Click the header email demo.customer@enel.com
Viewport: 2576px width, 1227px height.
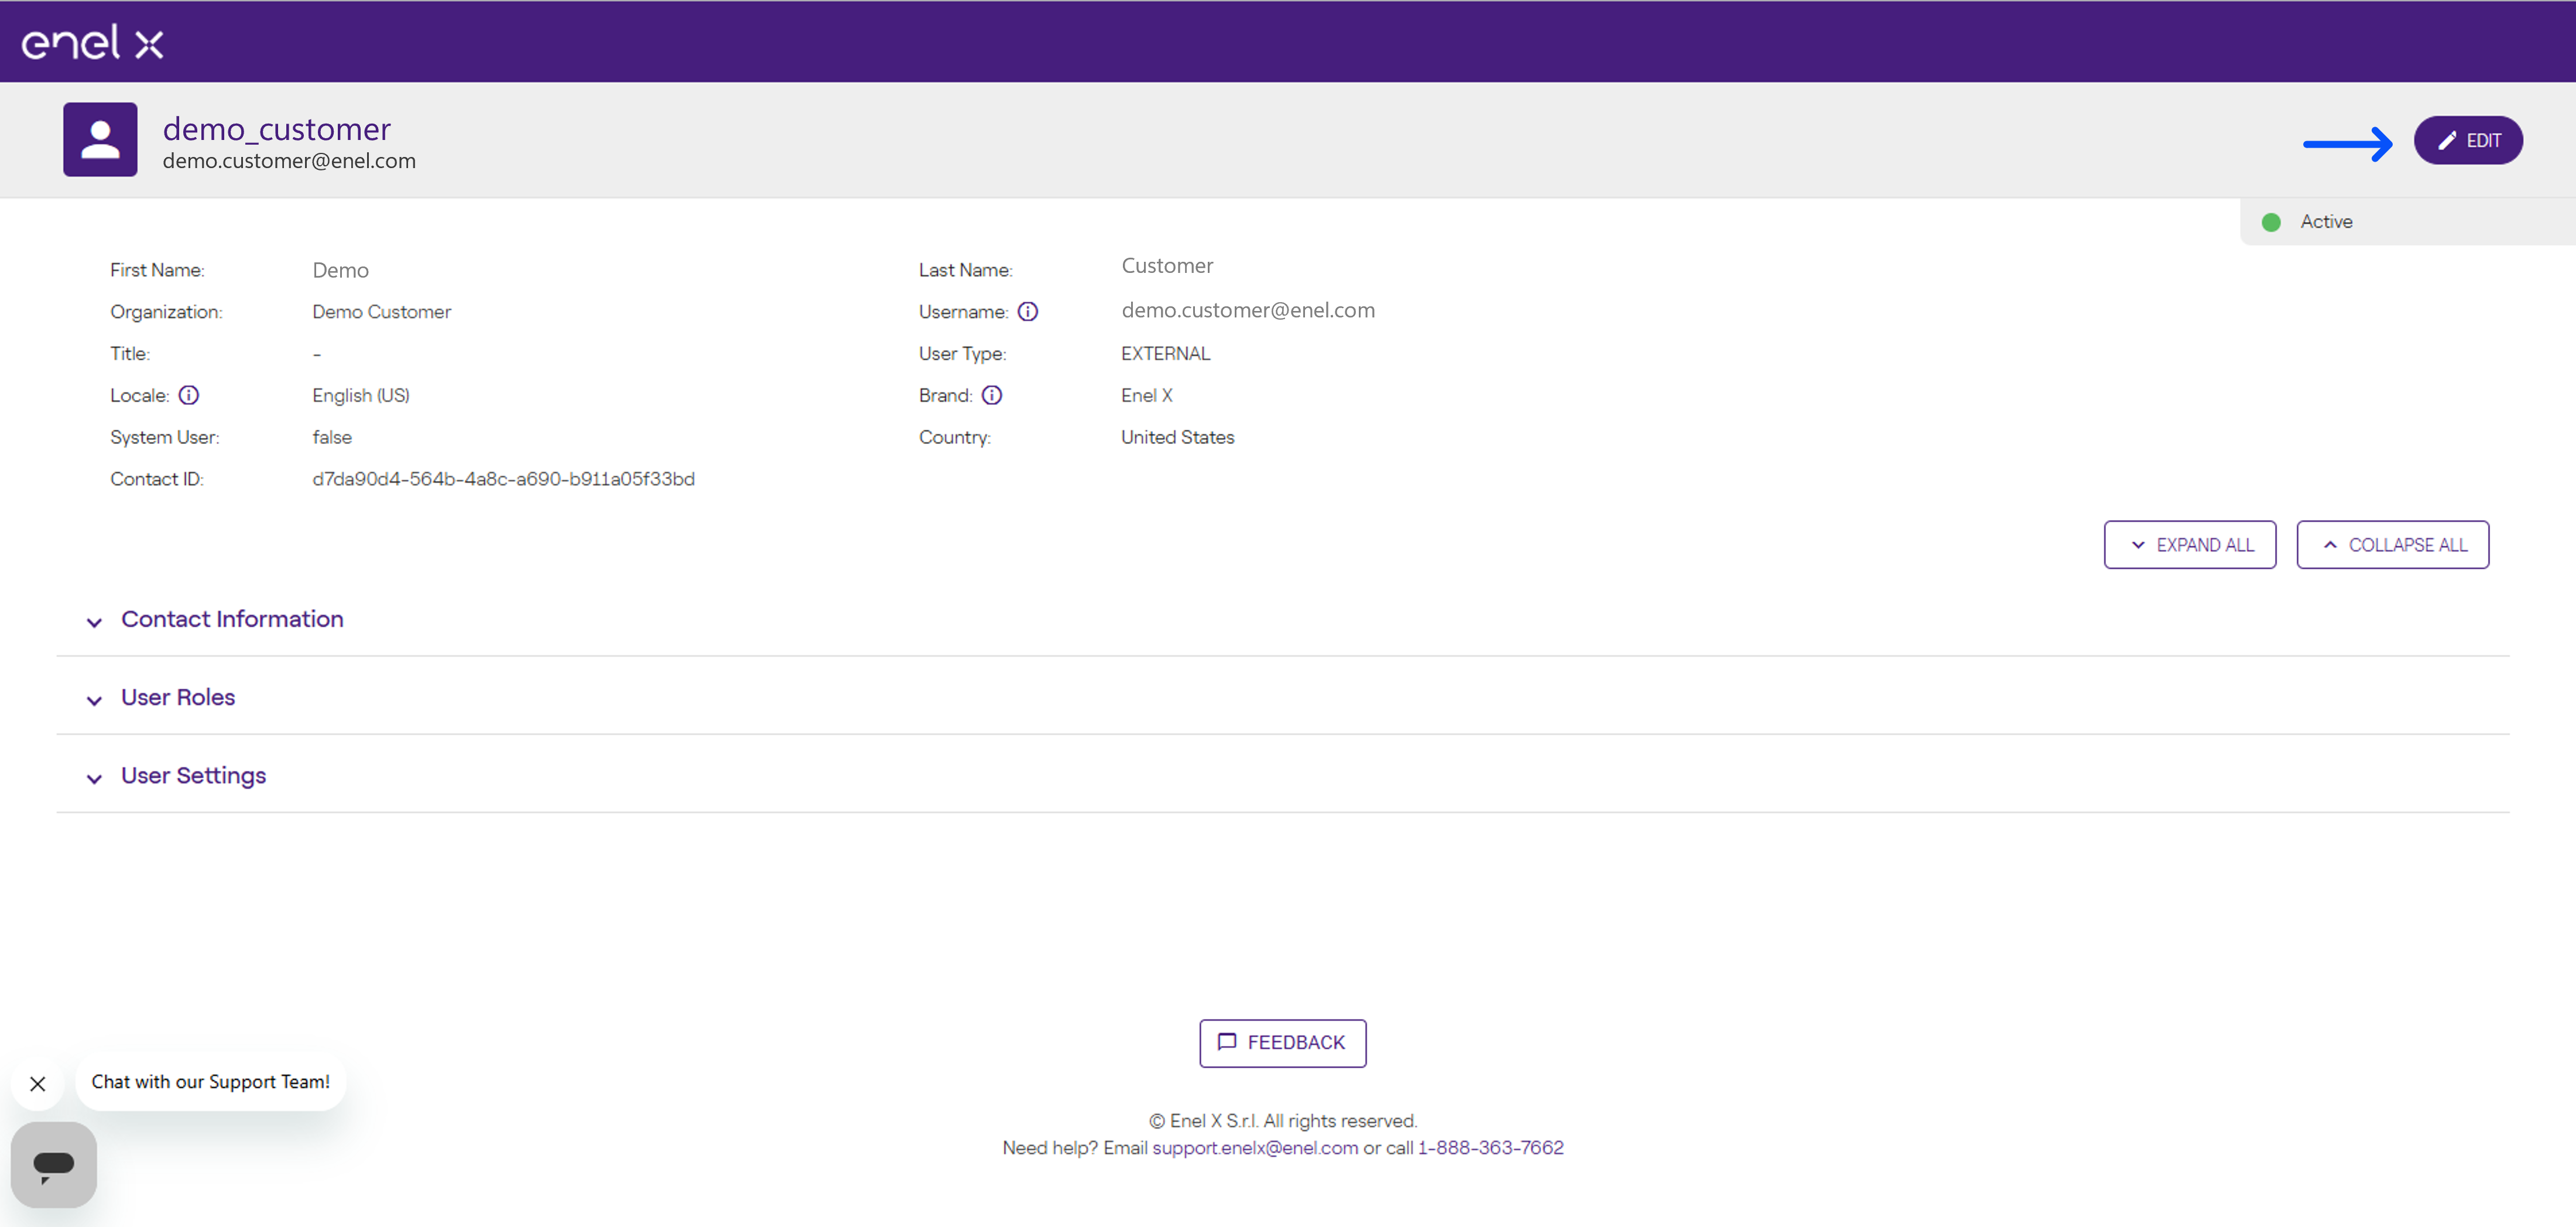289,161
